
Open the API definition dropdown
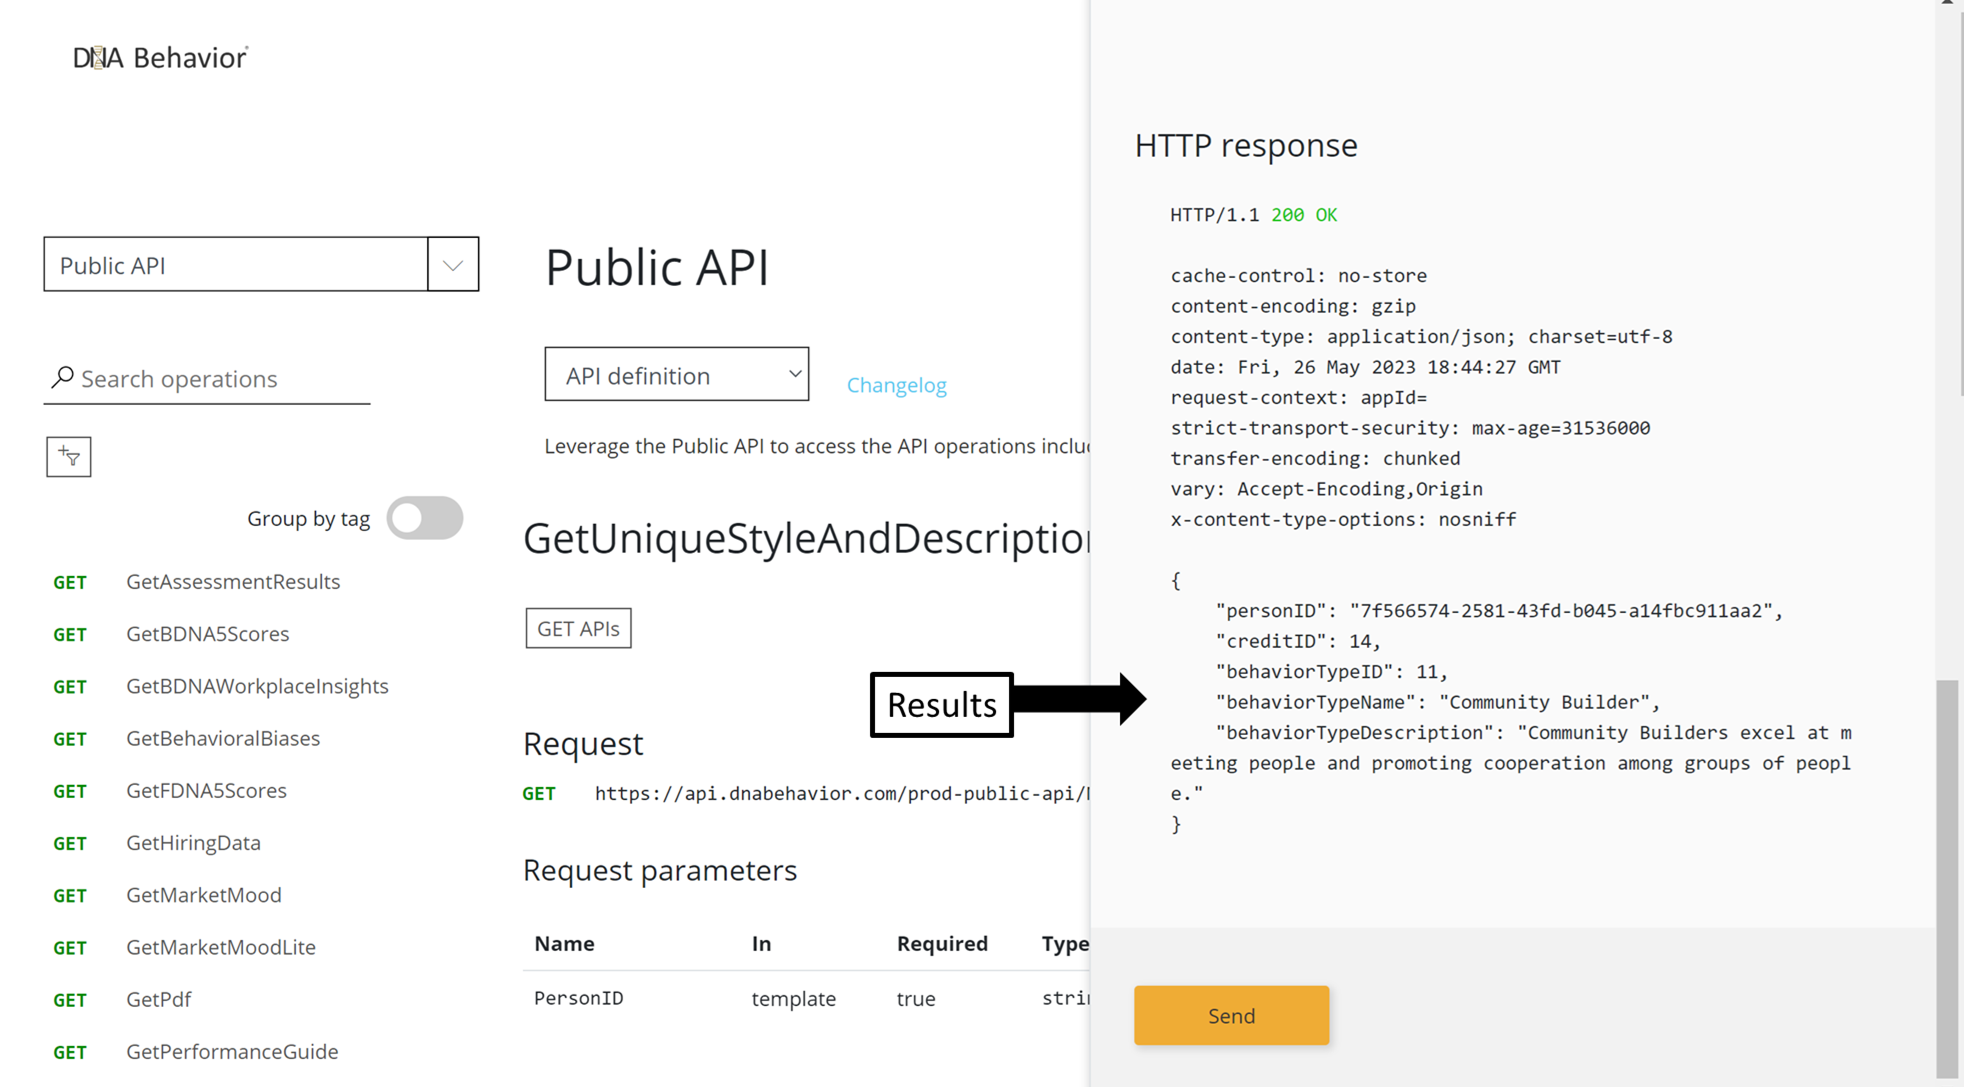[x=677, y=375]
